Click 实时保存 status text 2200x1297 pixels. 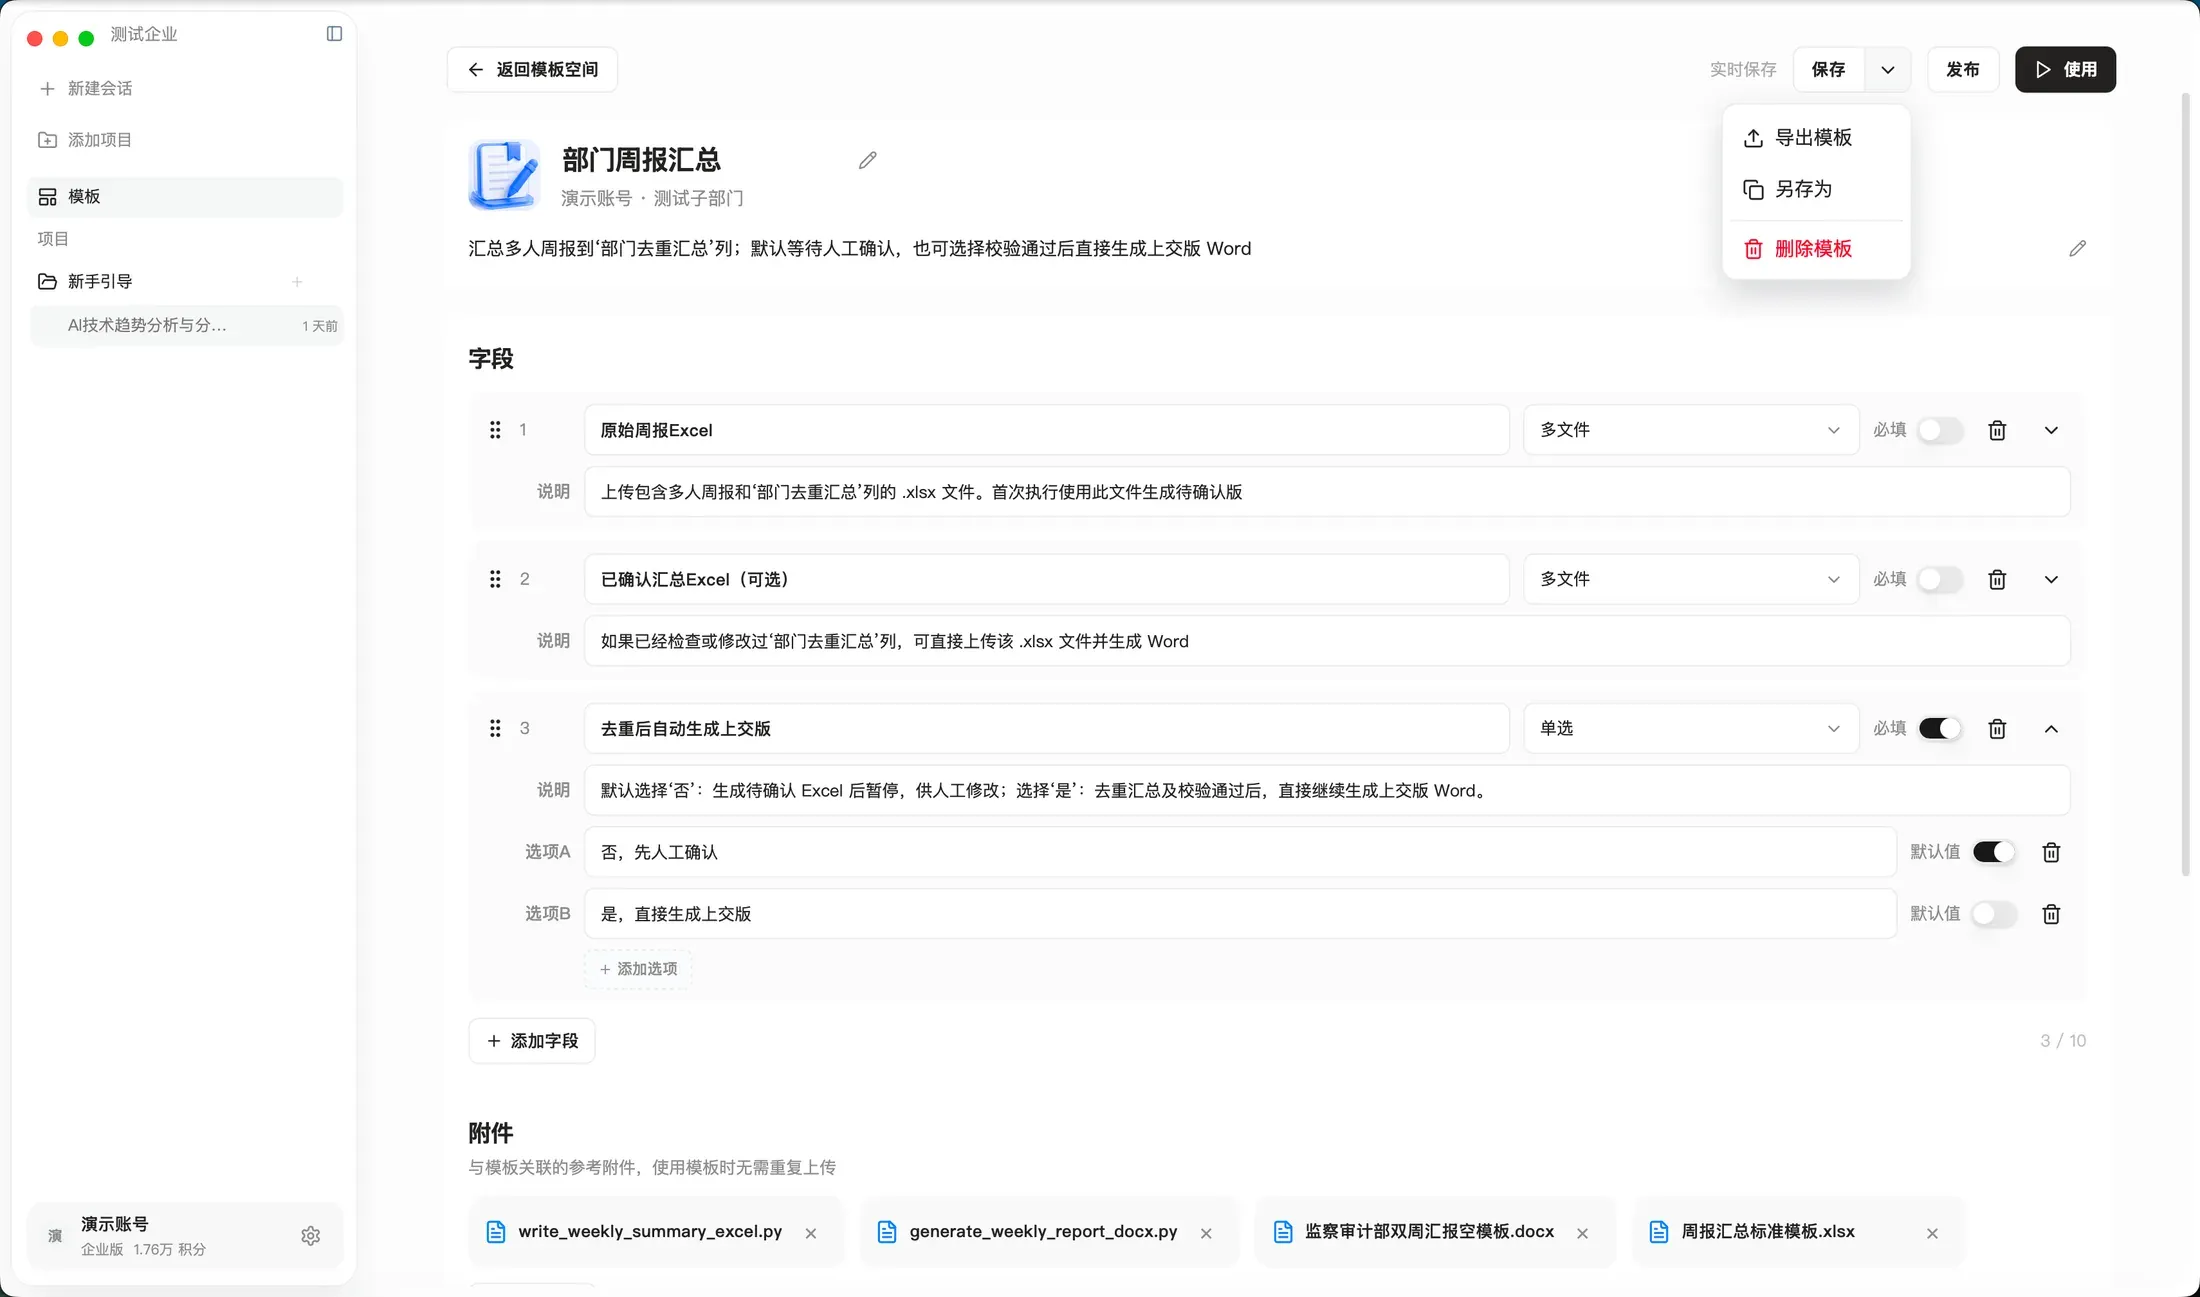[x=1742, y=69]
